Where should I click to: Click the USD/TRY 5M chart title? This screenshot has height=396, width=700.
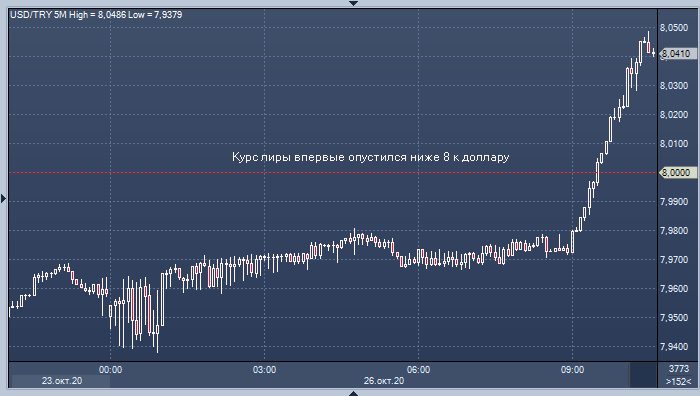coord(96,15)
